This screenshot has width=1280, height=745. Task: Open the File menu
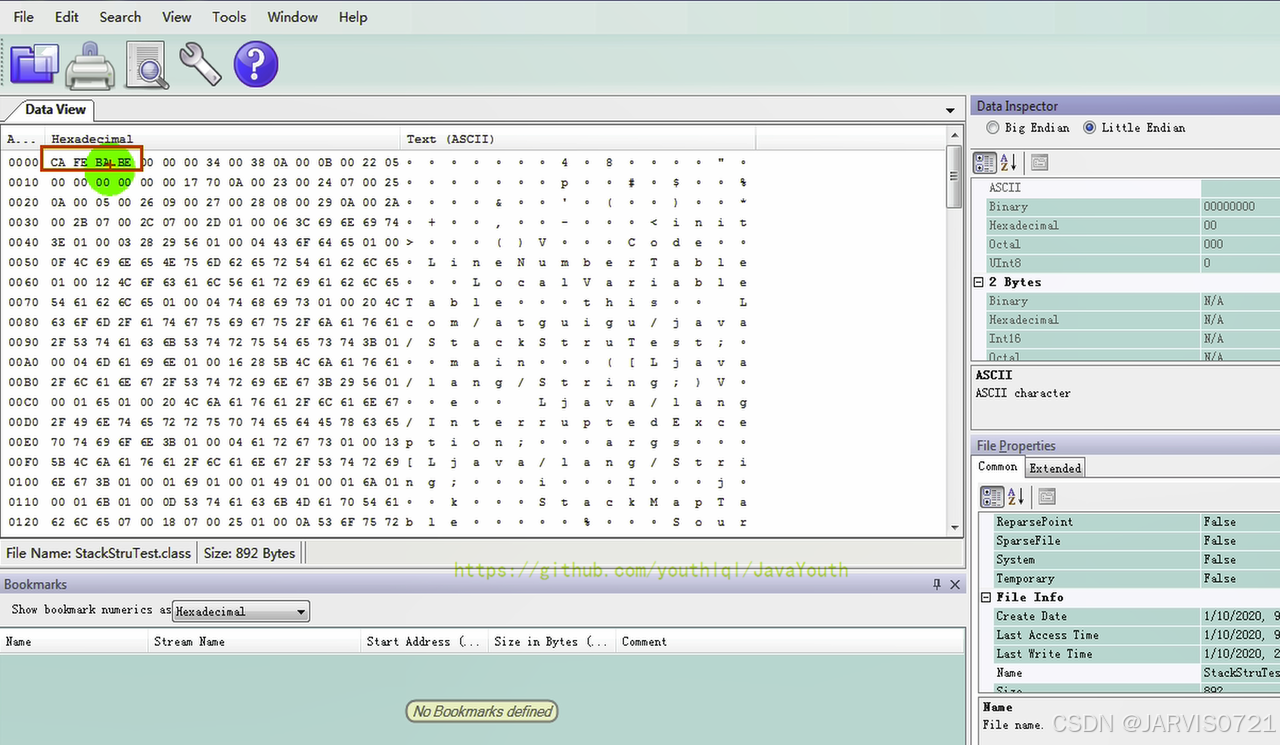(23, 17)
